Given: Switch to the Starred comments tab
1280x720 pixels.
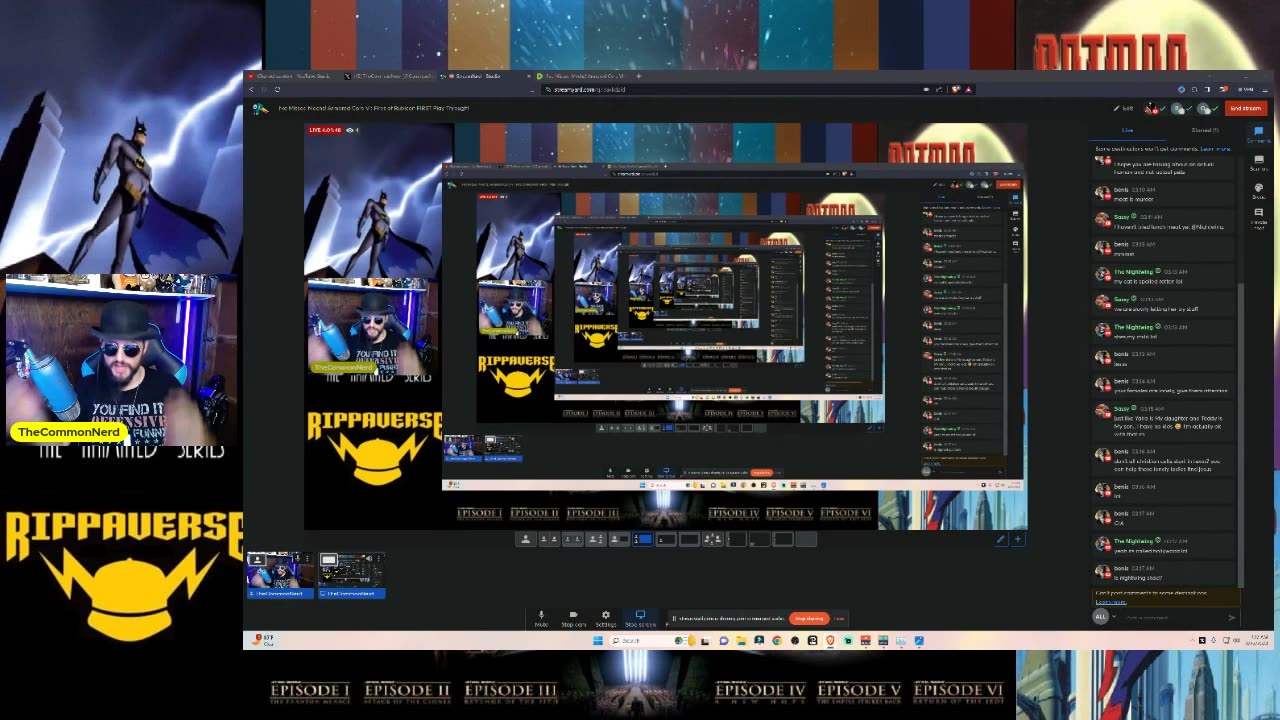Looking at the screenshot, I should coord(1205,130).
